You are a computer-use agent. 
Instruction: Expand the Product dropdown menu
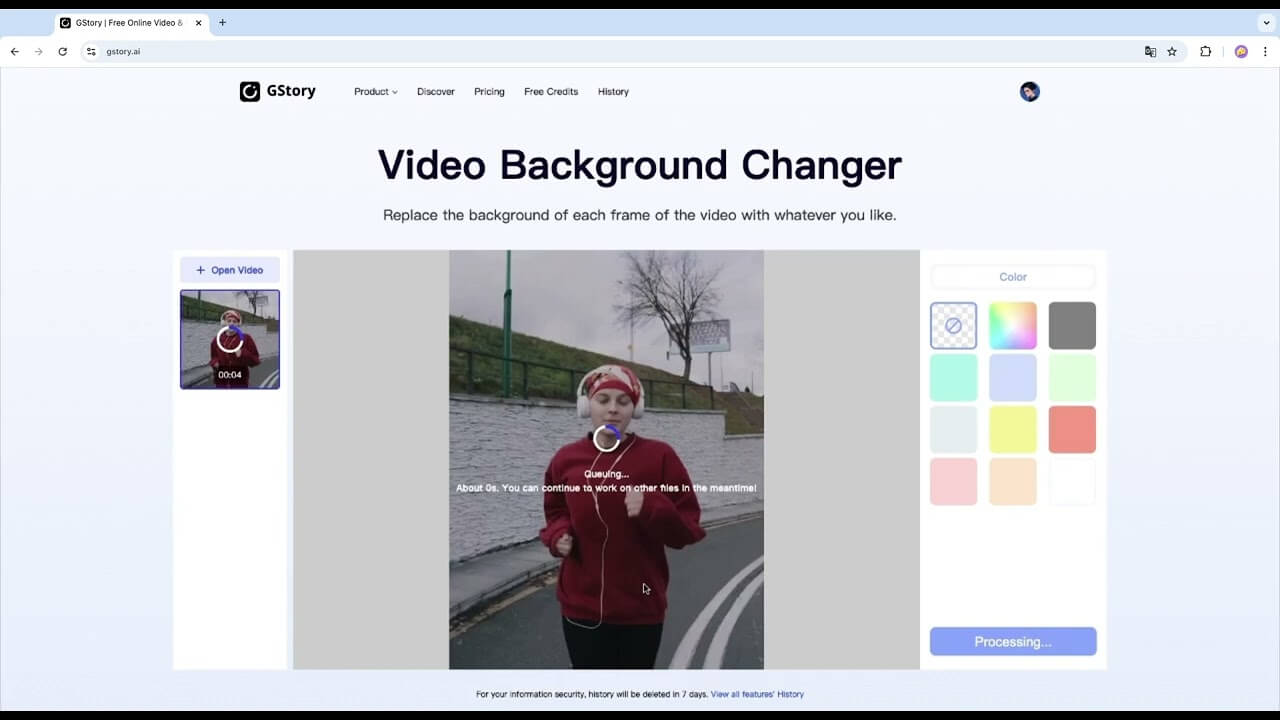(374, 91)
